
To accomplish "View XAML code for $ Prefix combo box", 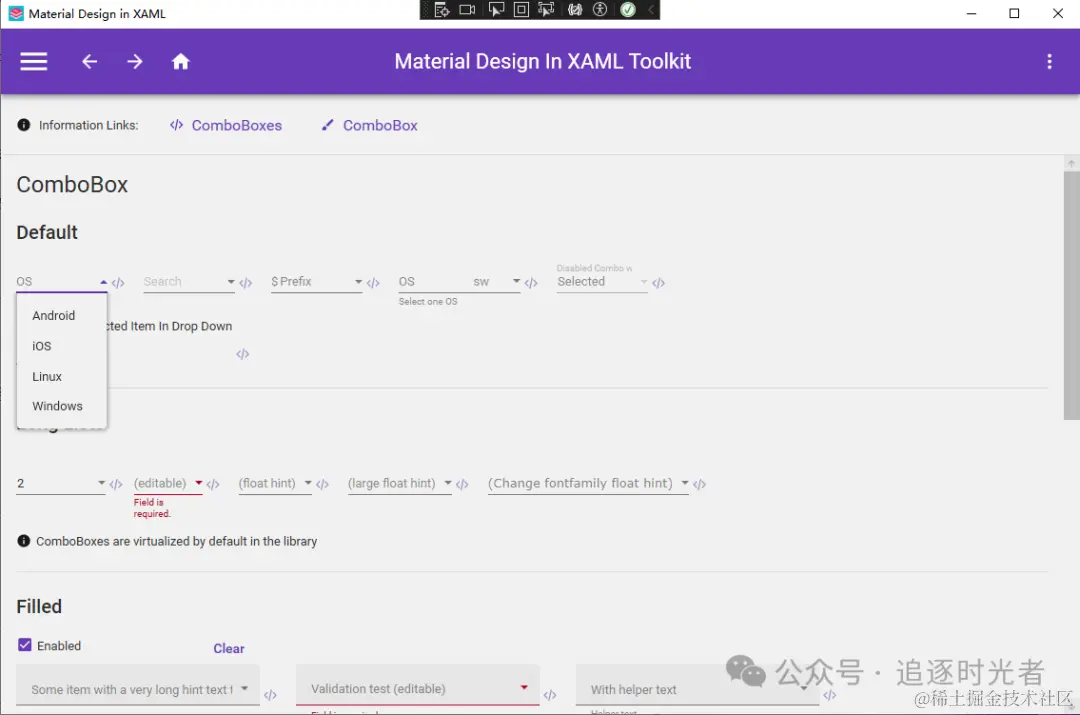I will tap(373, 282).
